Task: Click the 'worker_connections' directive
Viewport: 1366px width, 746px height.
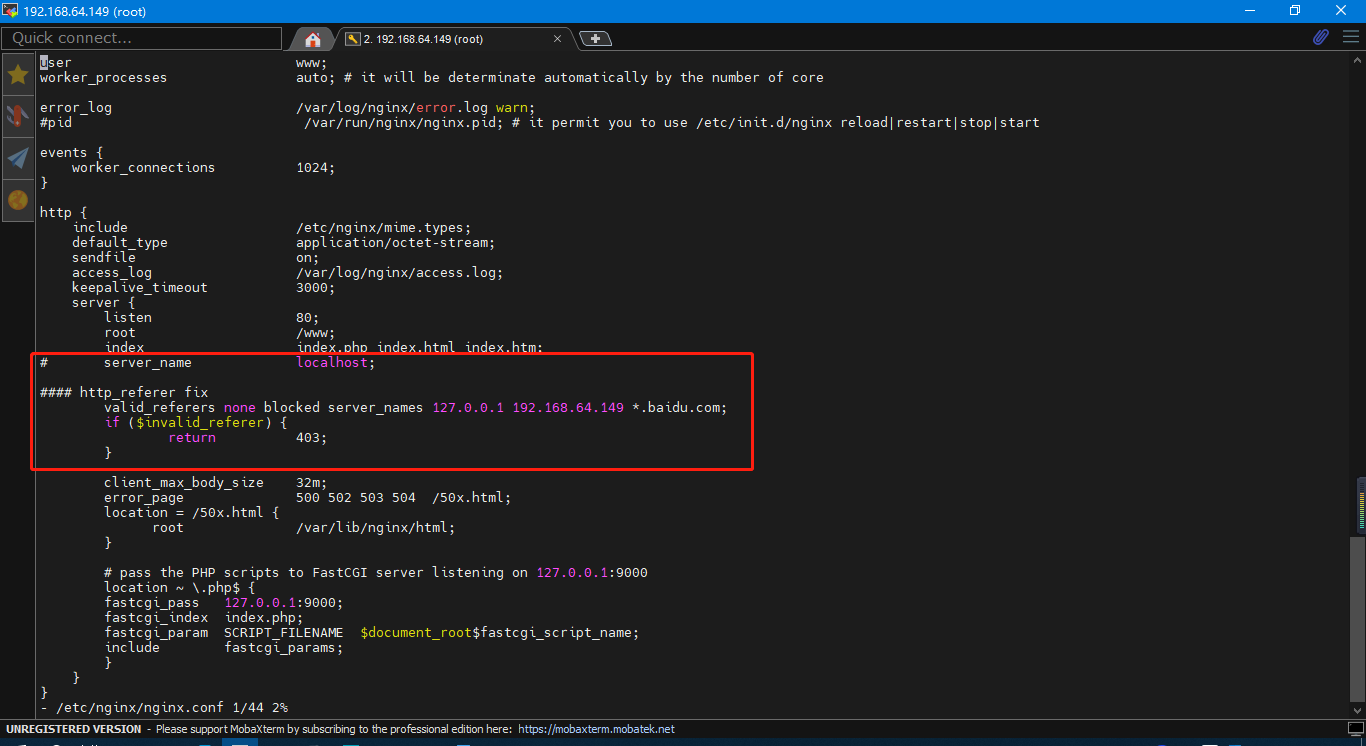Action: pos(143,167)
